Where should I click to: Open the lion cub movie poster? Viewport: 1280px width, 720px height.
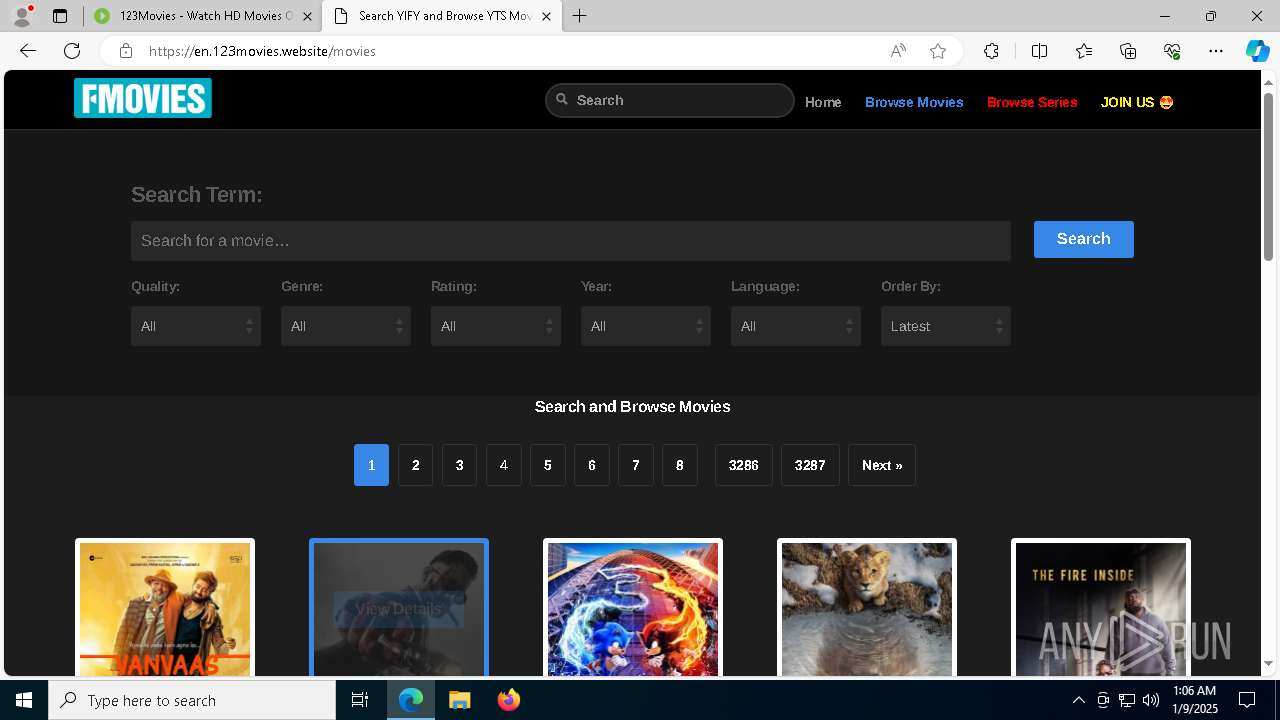[x=867, y=609]
